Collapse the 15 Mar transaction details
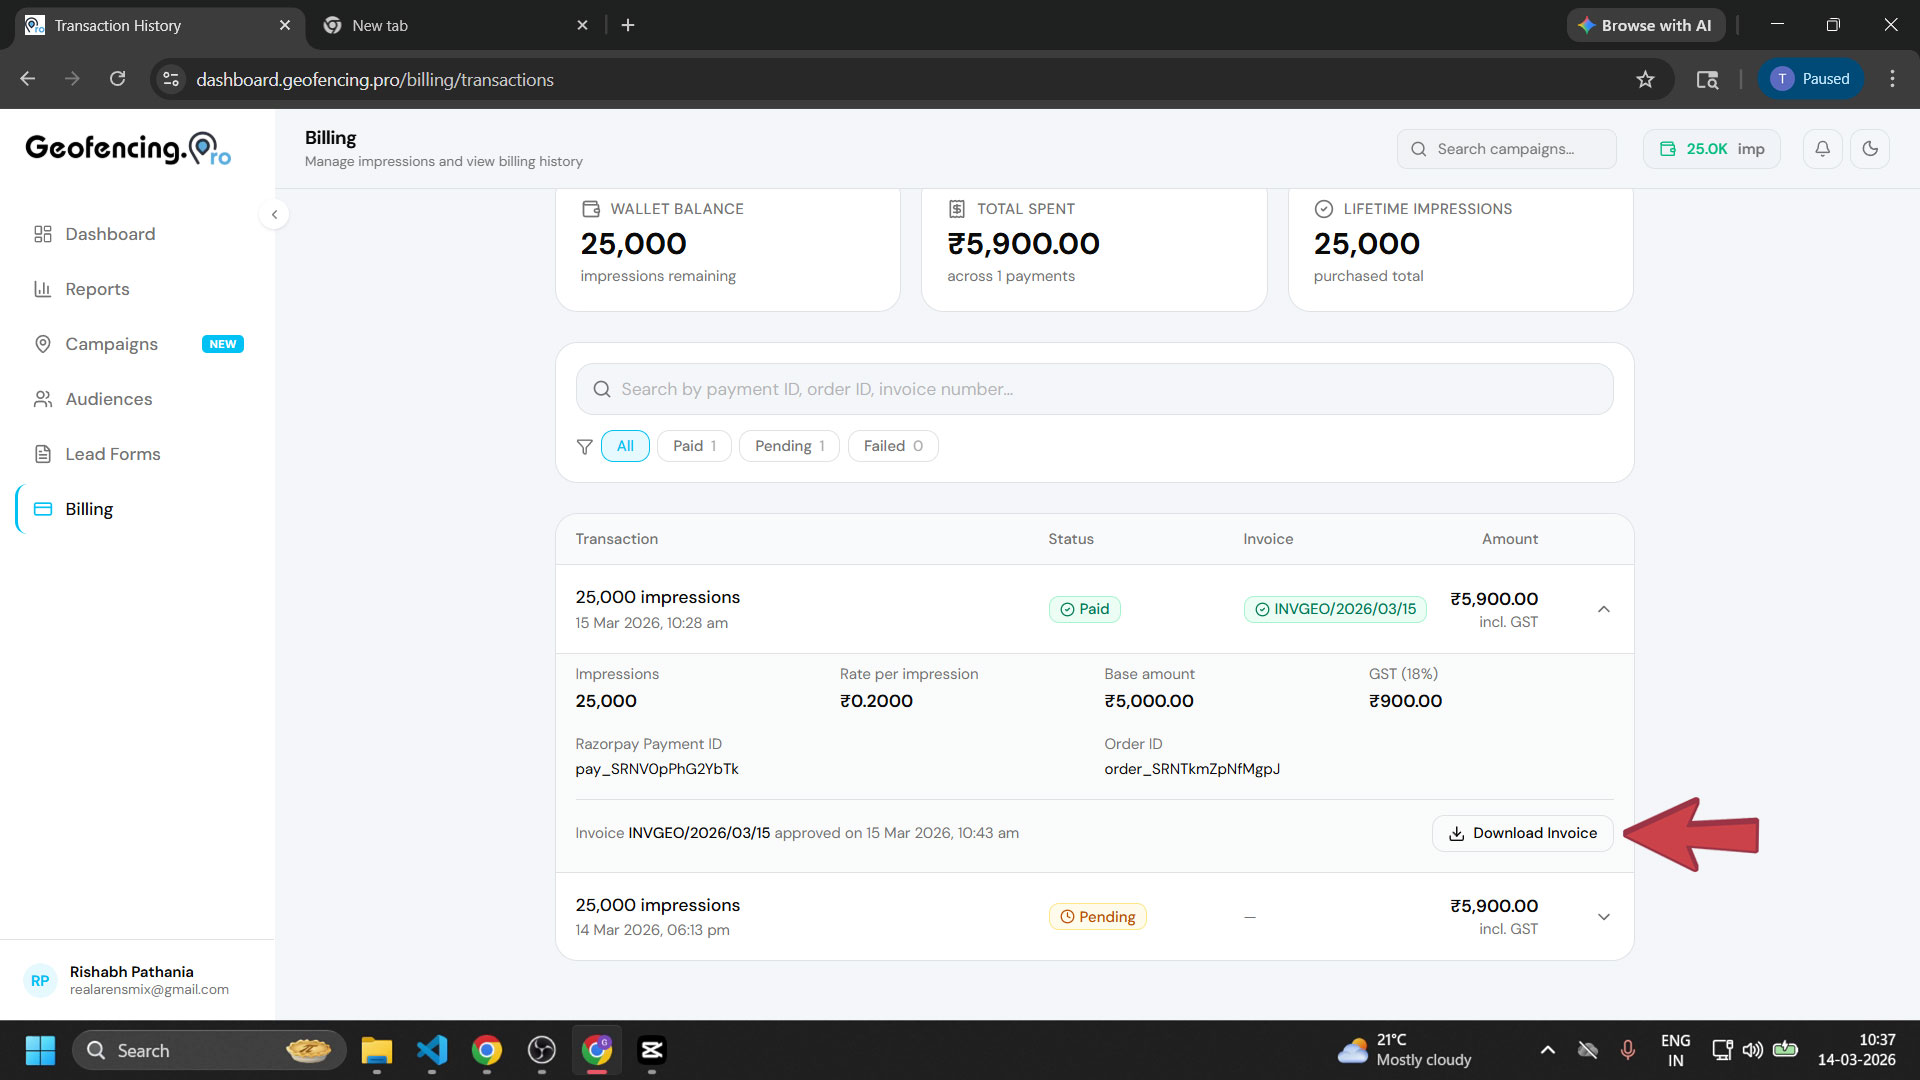1920x1080 pixels. tap(1603, 609)
